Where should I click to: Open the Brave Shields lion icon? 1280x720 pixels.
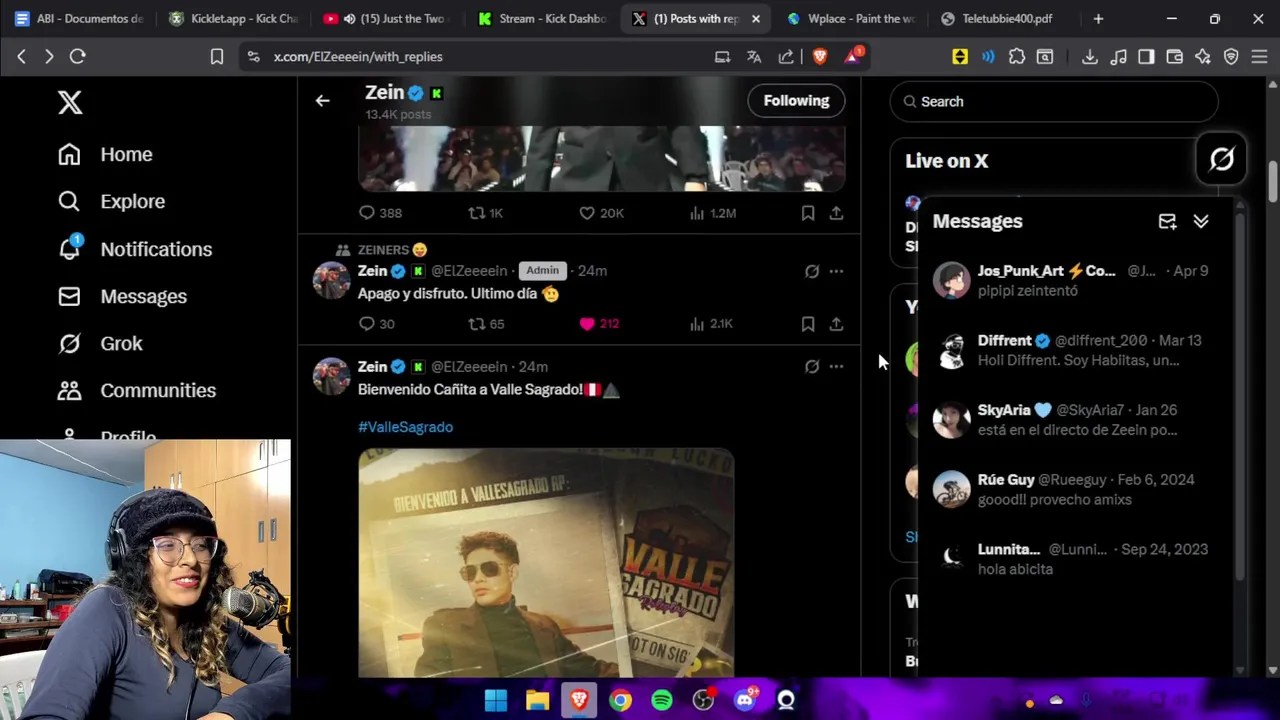[820, 57]
